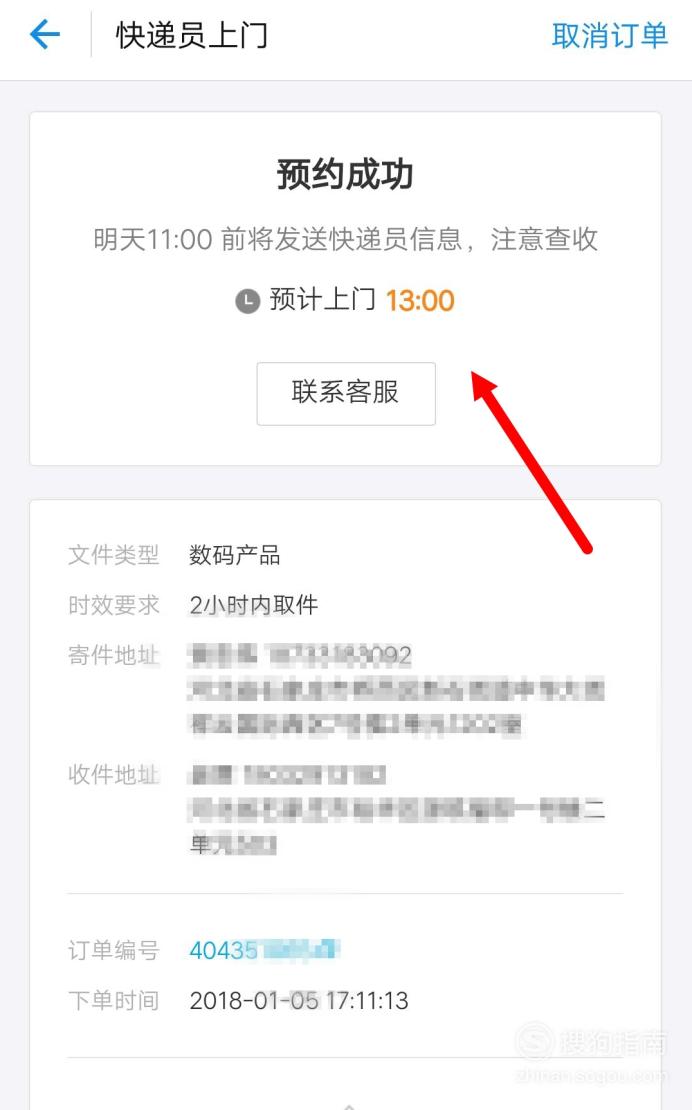Viewport: 692px width, 1110px height.
Task: Cancel the order via 取消订单
Action: (609, 35)
